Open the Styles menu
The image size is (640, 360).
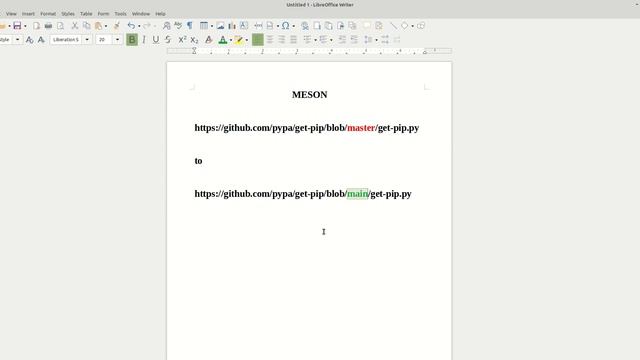pos(68,13)
